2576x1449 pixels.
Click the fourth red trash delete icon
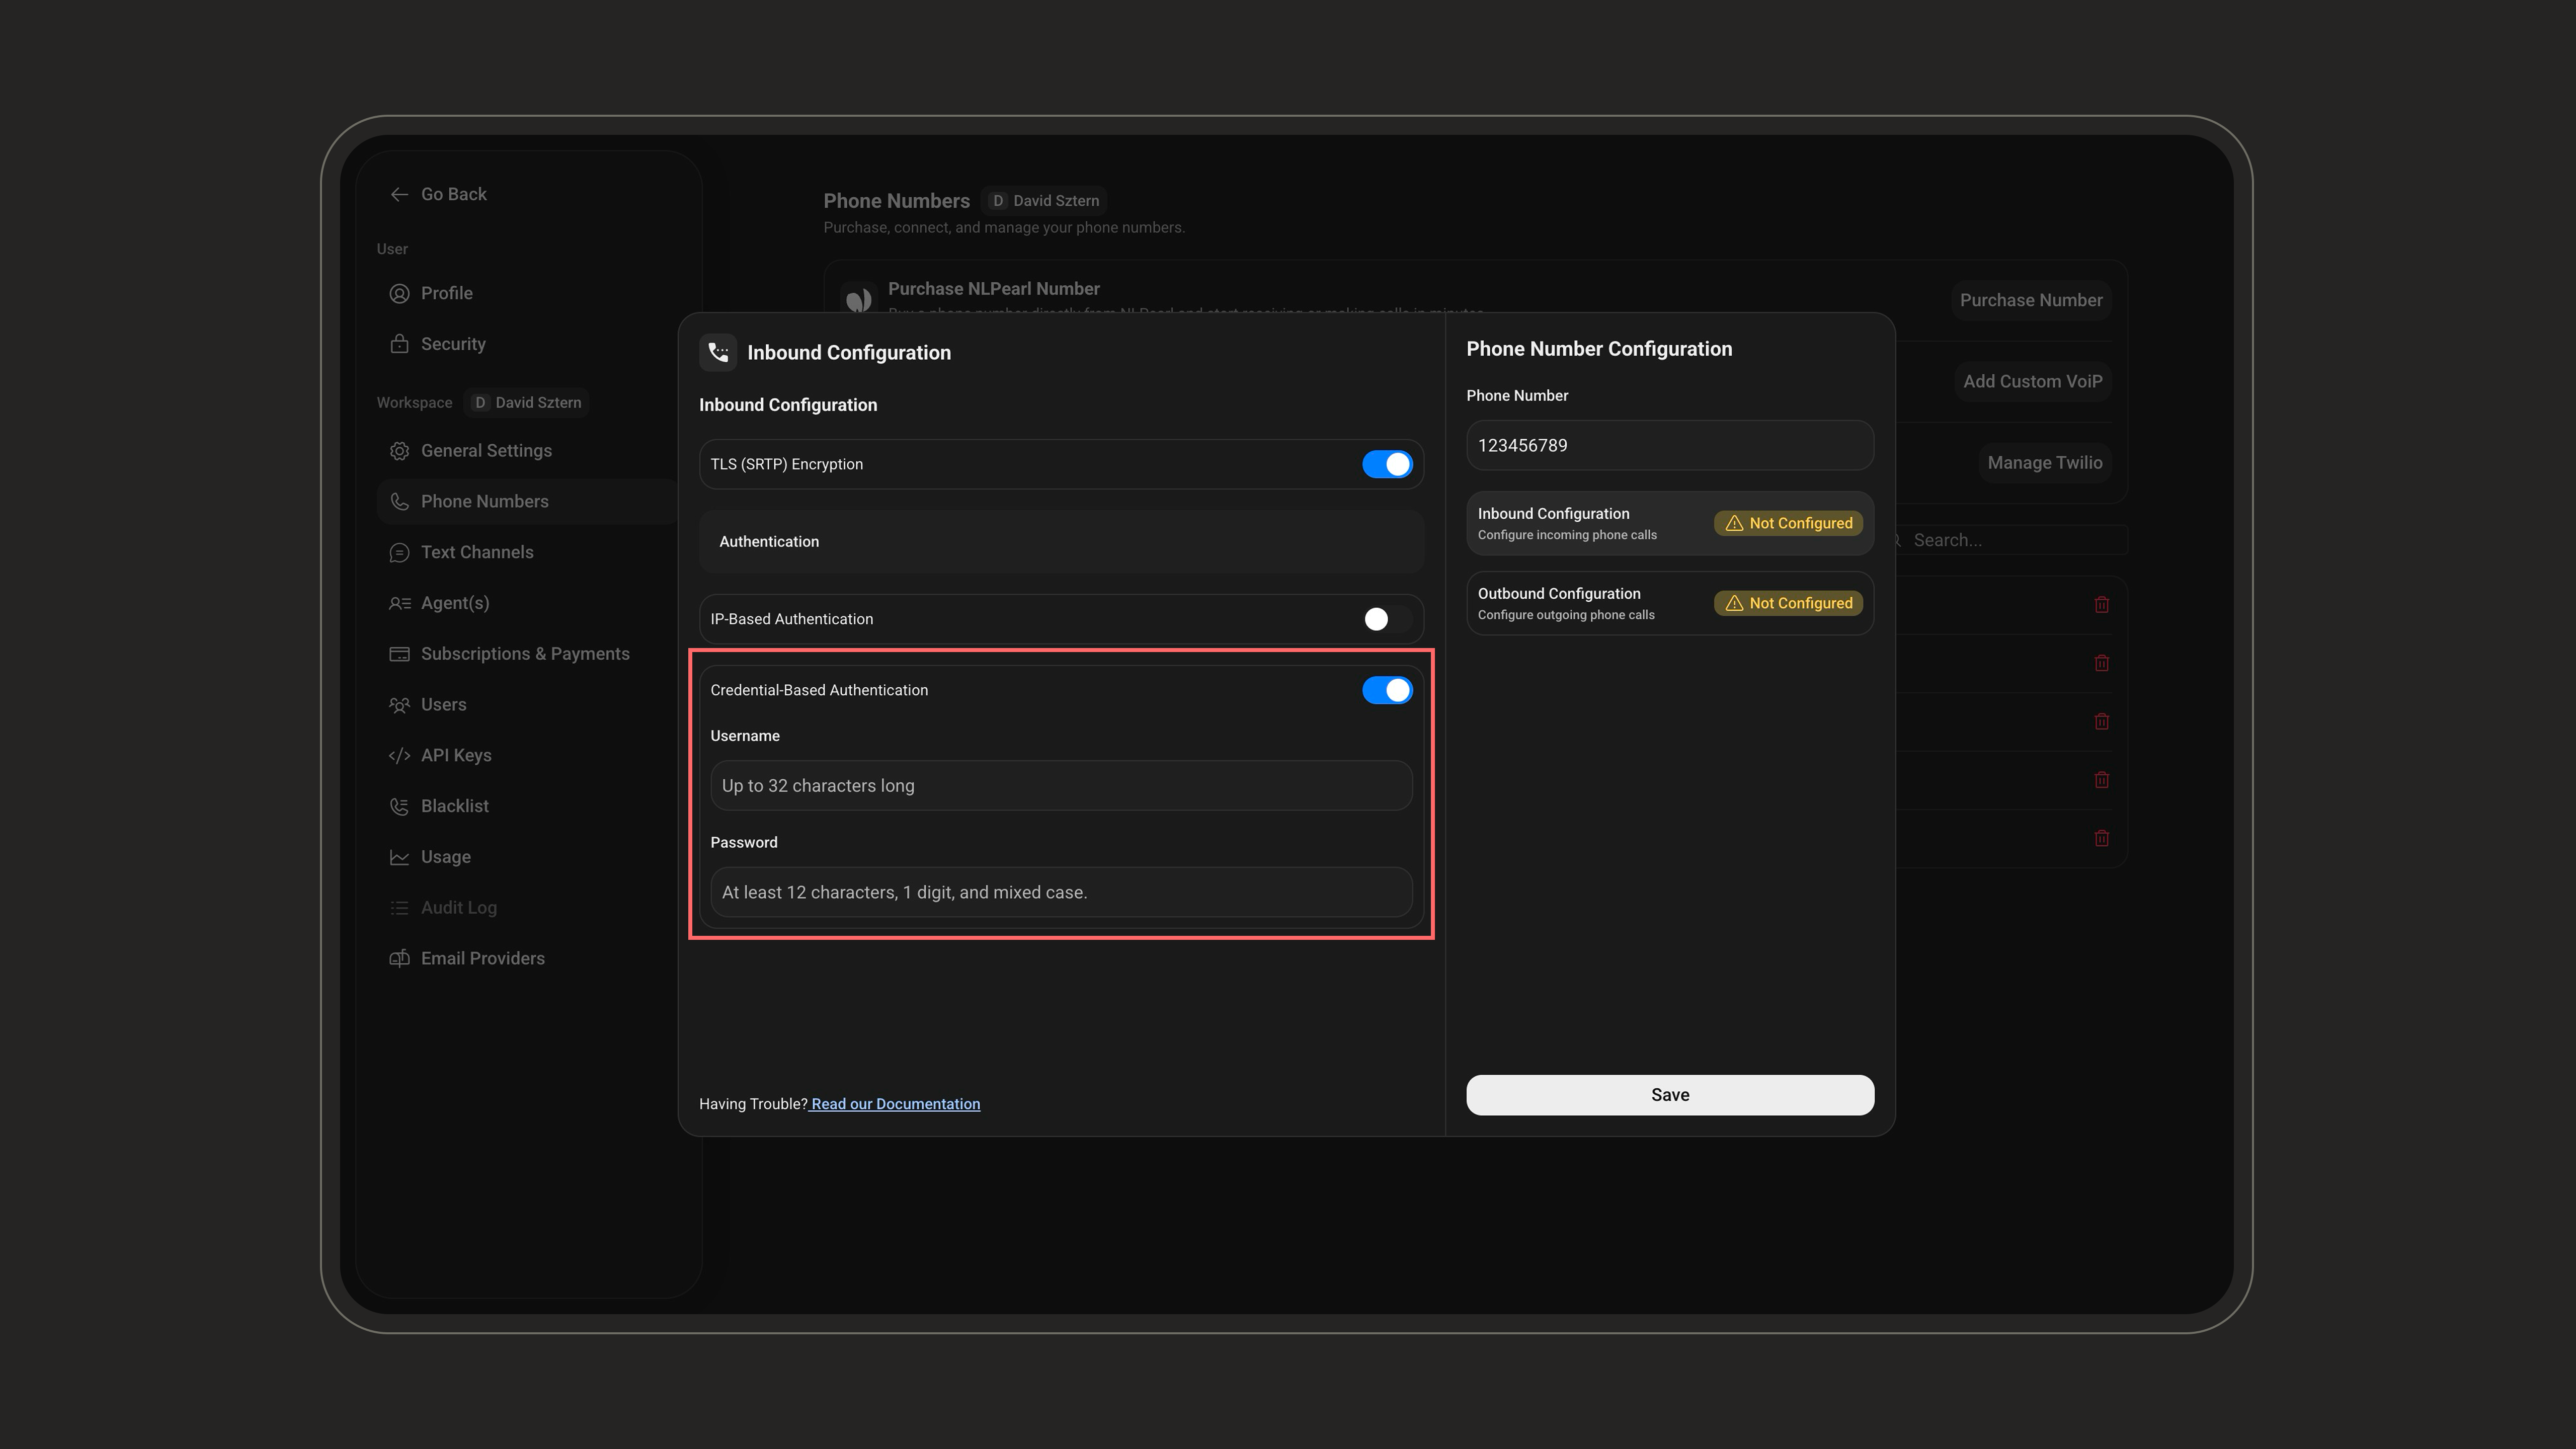coord(2102,779)
